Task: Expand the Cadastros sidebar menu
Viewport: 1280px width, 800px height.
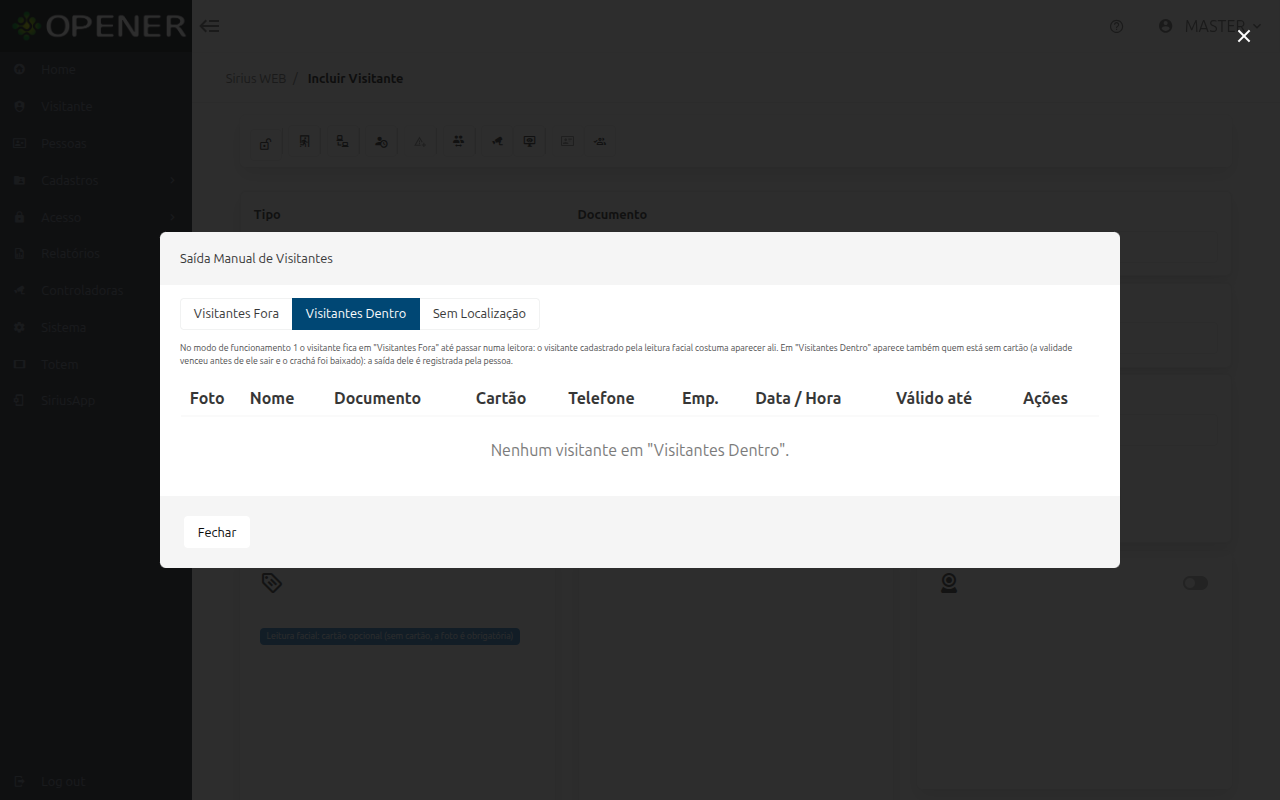Action: (96, 180)
